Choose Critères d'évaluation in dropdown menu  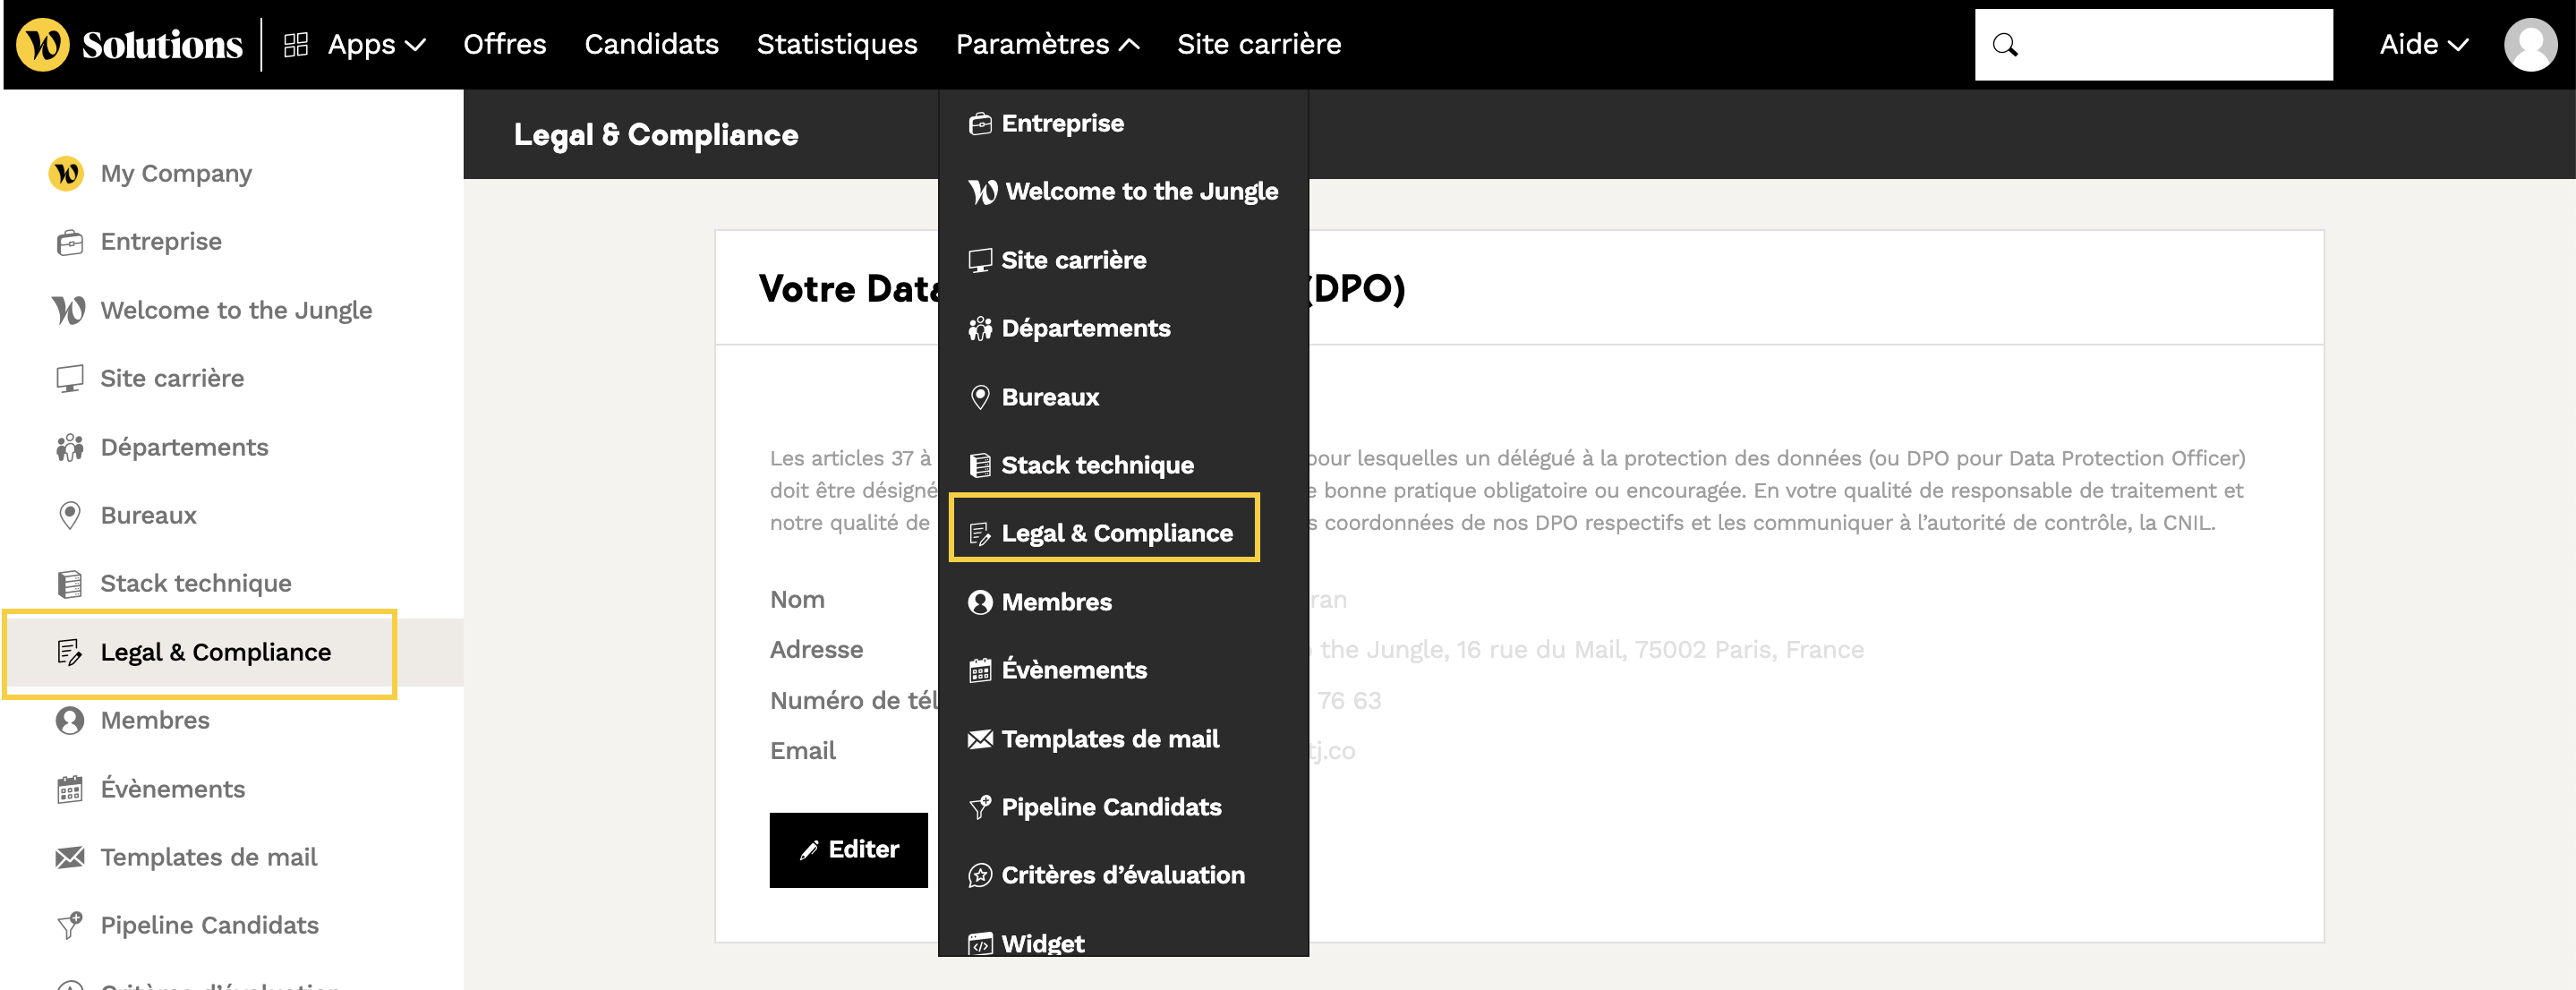[1122, 875]
